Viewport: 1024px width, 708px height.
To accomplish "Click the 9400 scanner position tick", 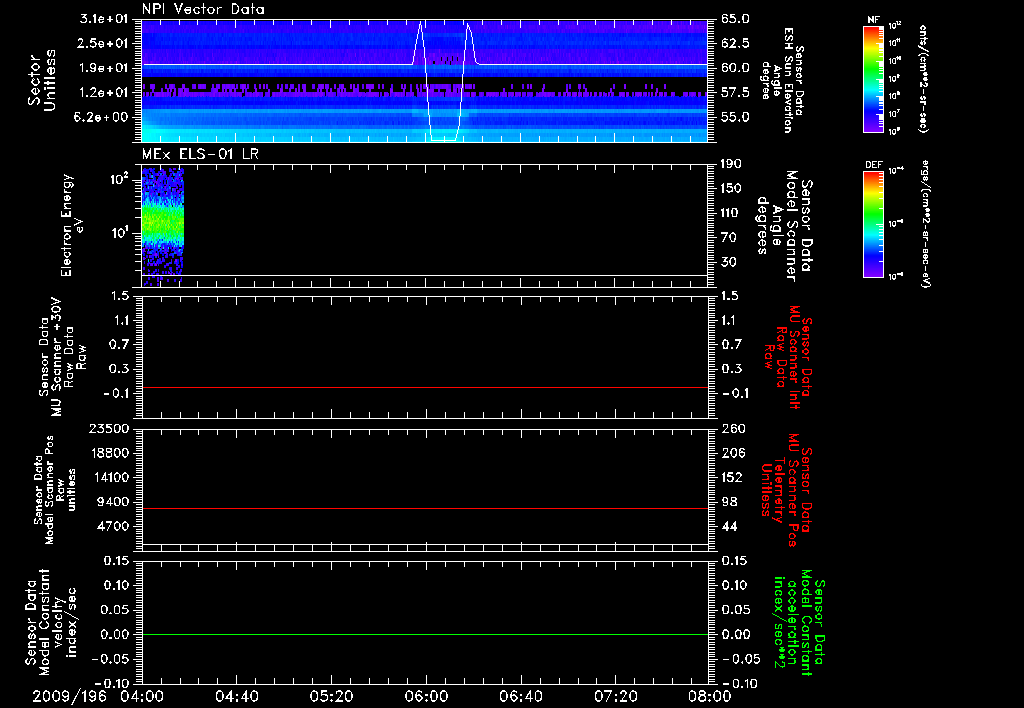I will [113, 502].
